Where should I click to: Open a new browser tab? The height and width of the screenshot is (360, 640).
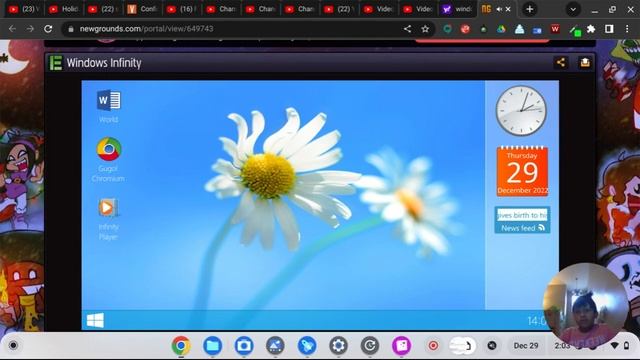529,9
